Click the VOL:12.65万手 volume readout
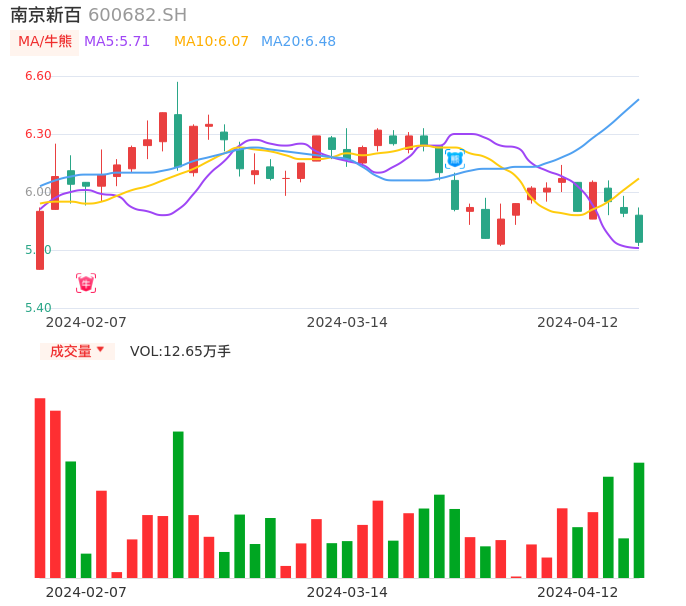The image size is (686, 606). [x=180, y=351]
